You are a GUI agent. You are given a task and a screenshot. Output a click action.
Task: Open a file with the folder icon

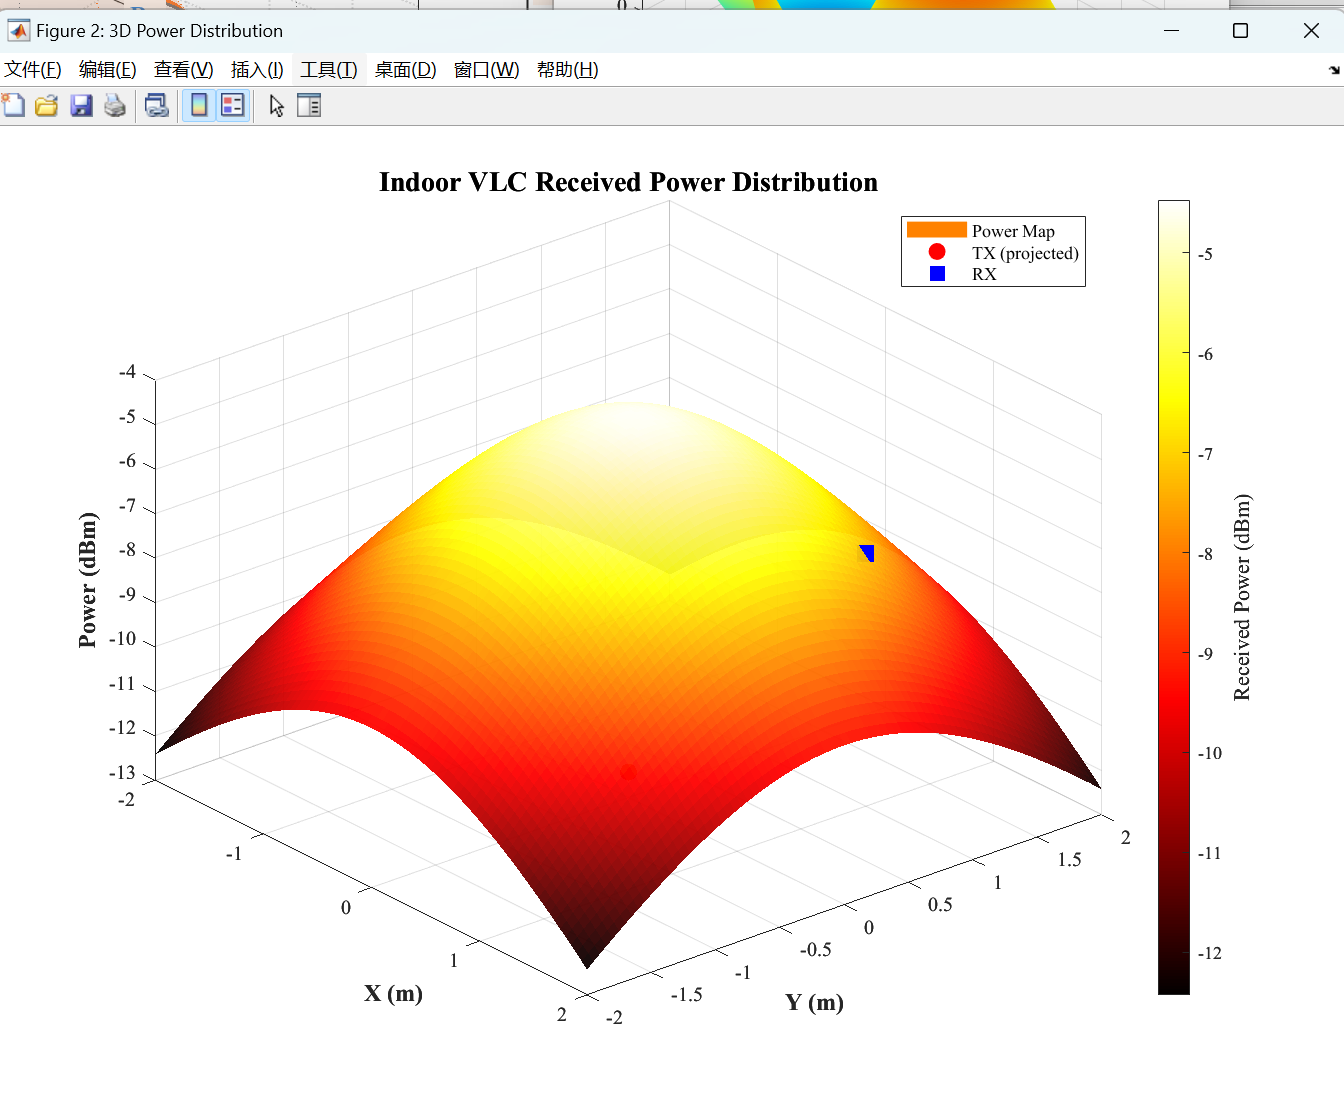pos(46,105)
